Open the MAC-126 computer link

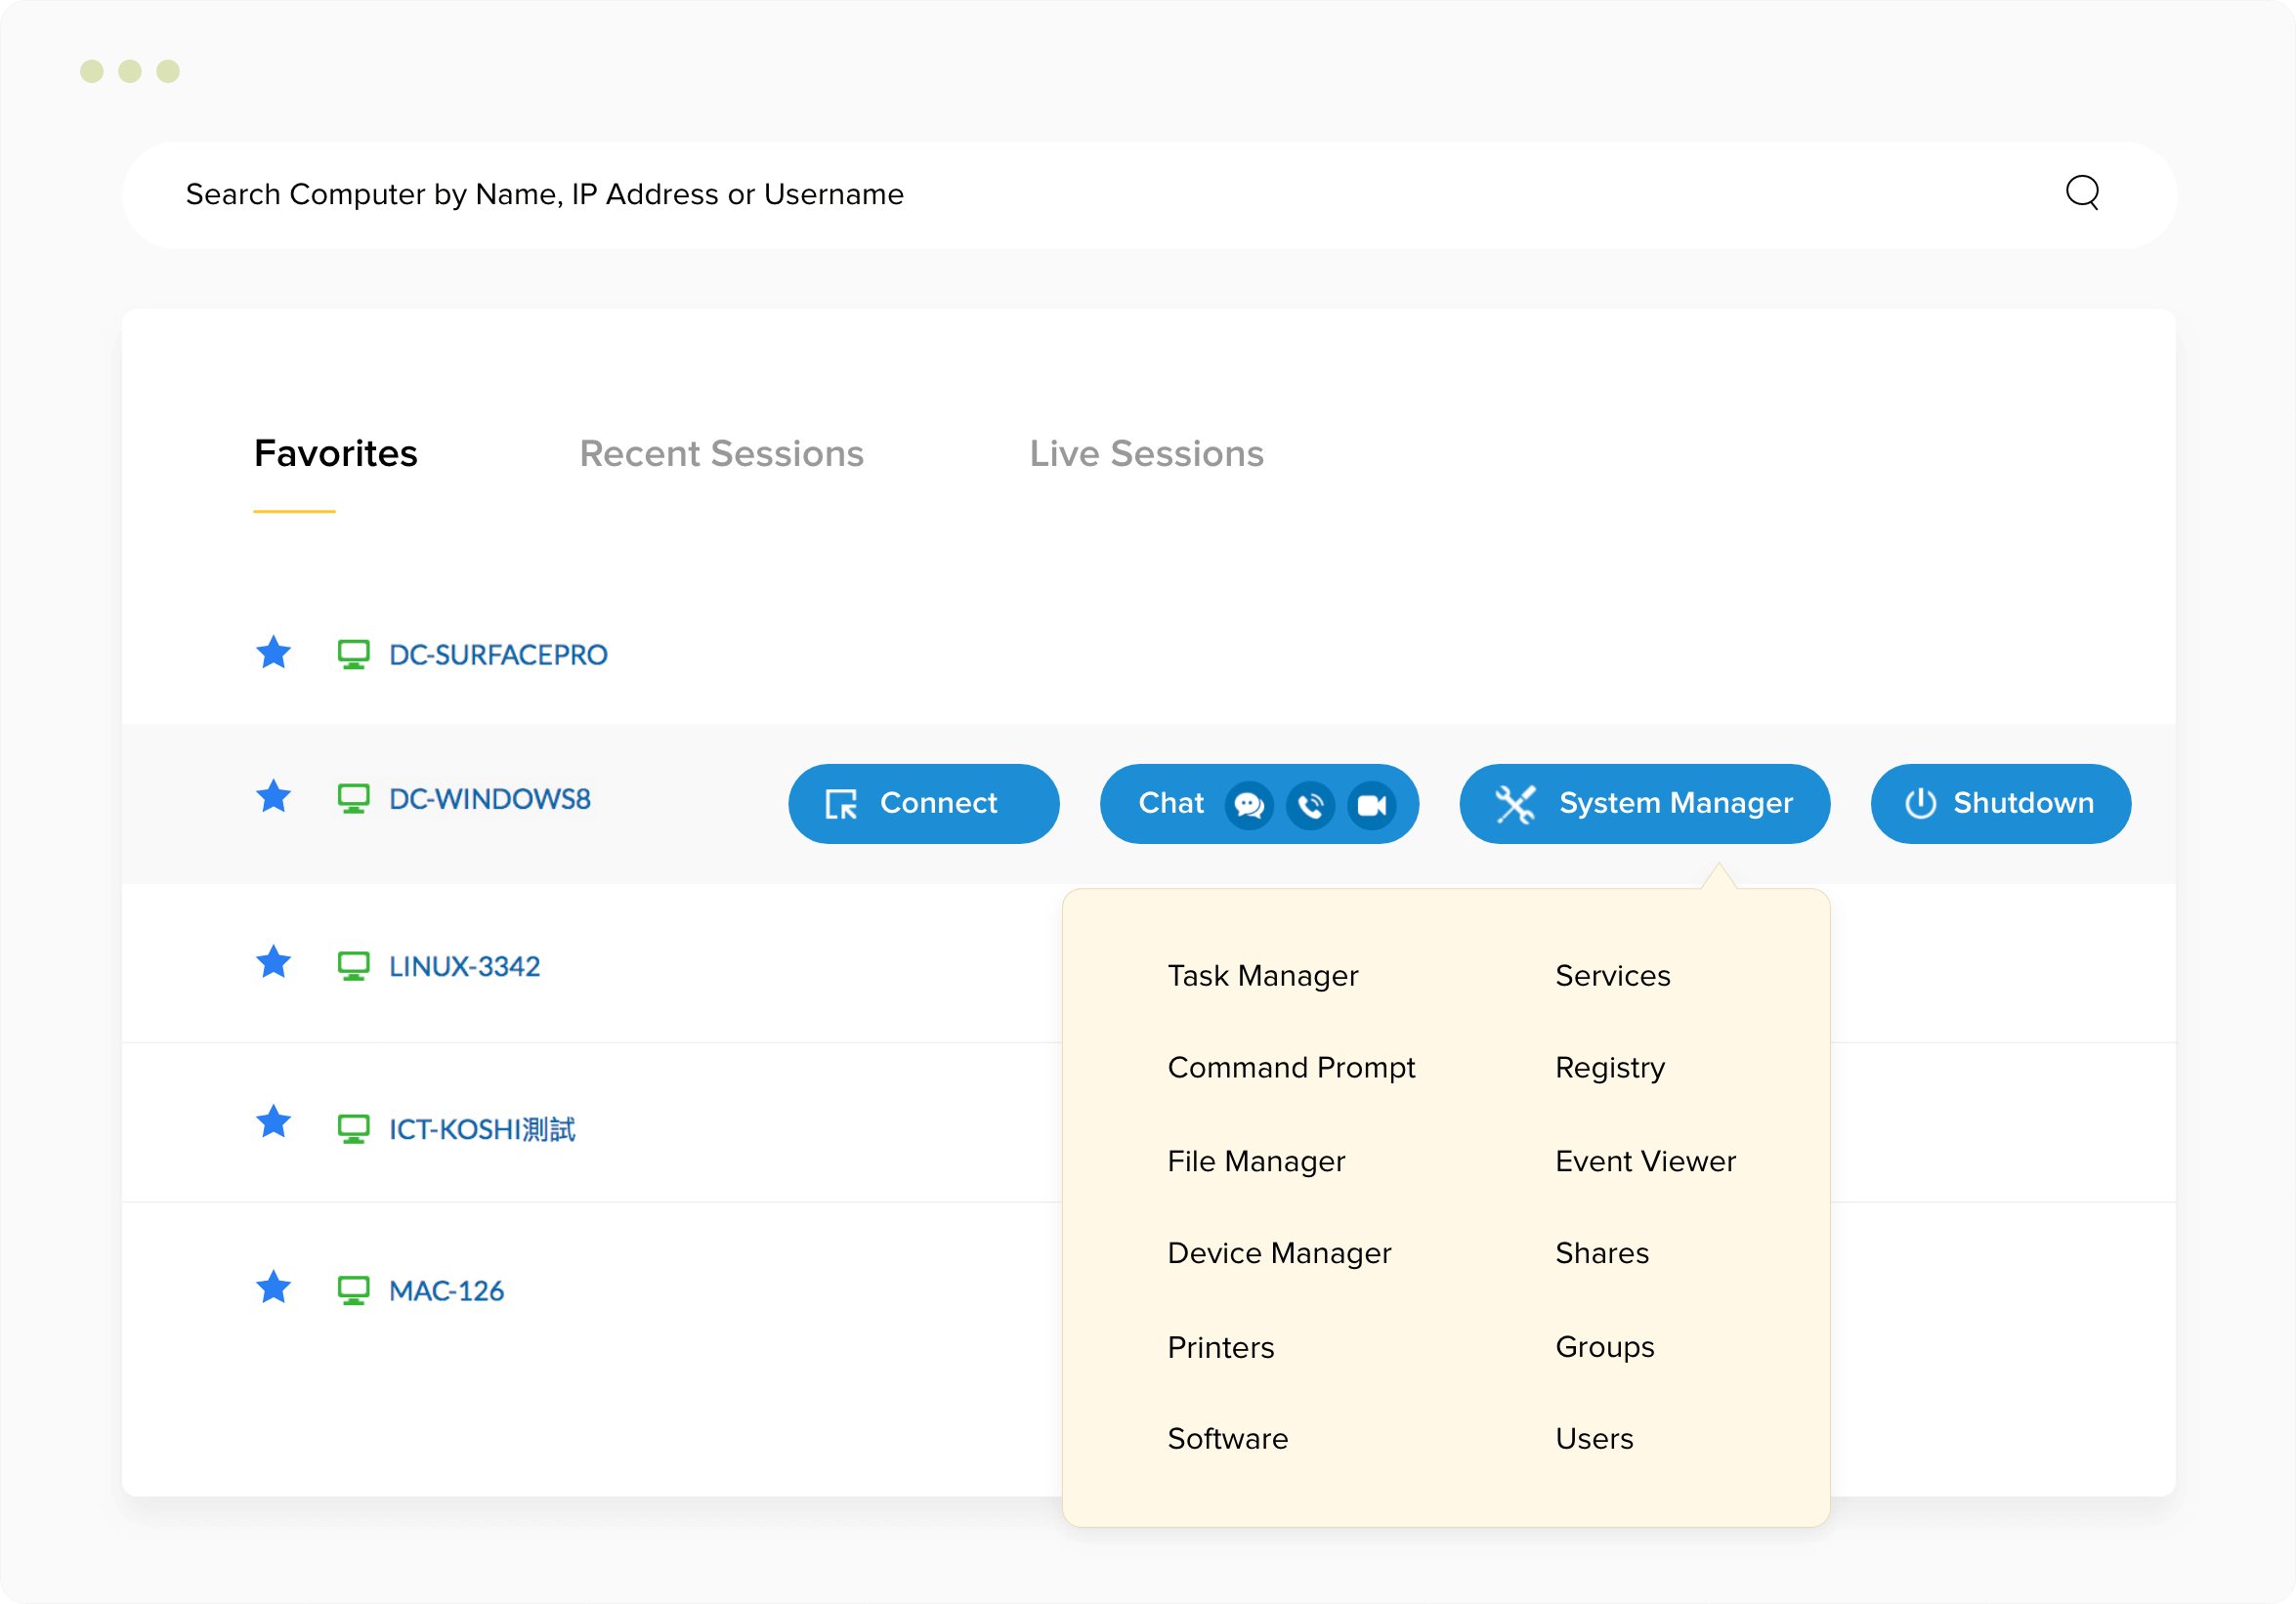[x=446, y=1291]
